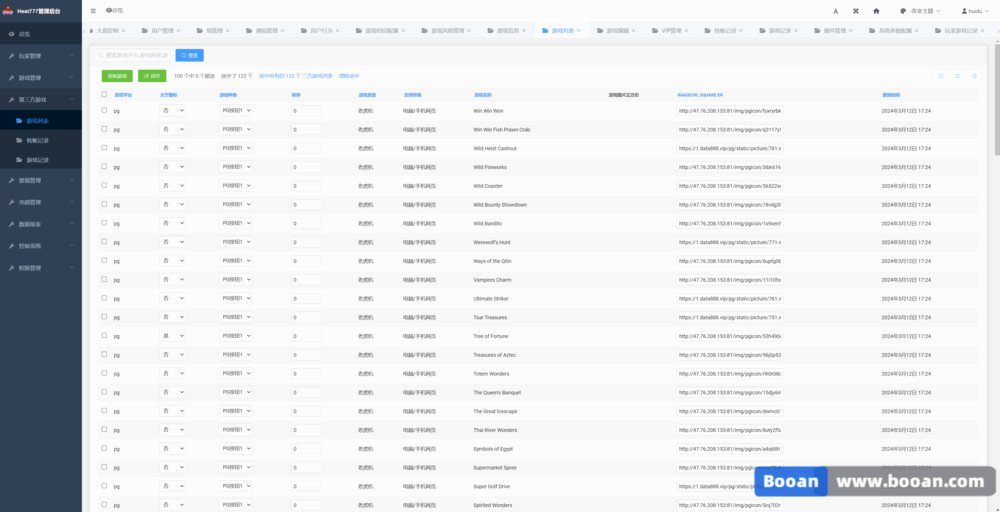This screenshot has height=512, width=1000.
Task: Click the green 保存 save button
Action: click(x=152, y=76)
